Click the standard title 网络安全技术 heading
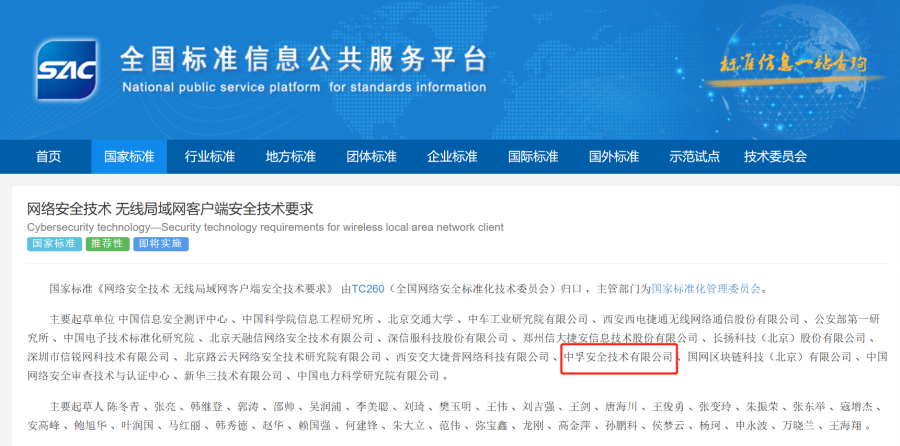900x446 pixels. click(x=170, y=208)
